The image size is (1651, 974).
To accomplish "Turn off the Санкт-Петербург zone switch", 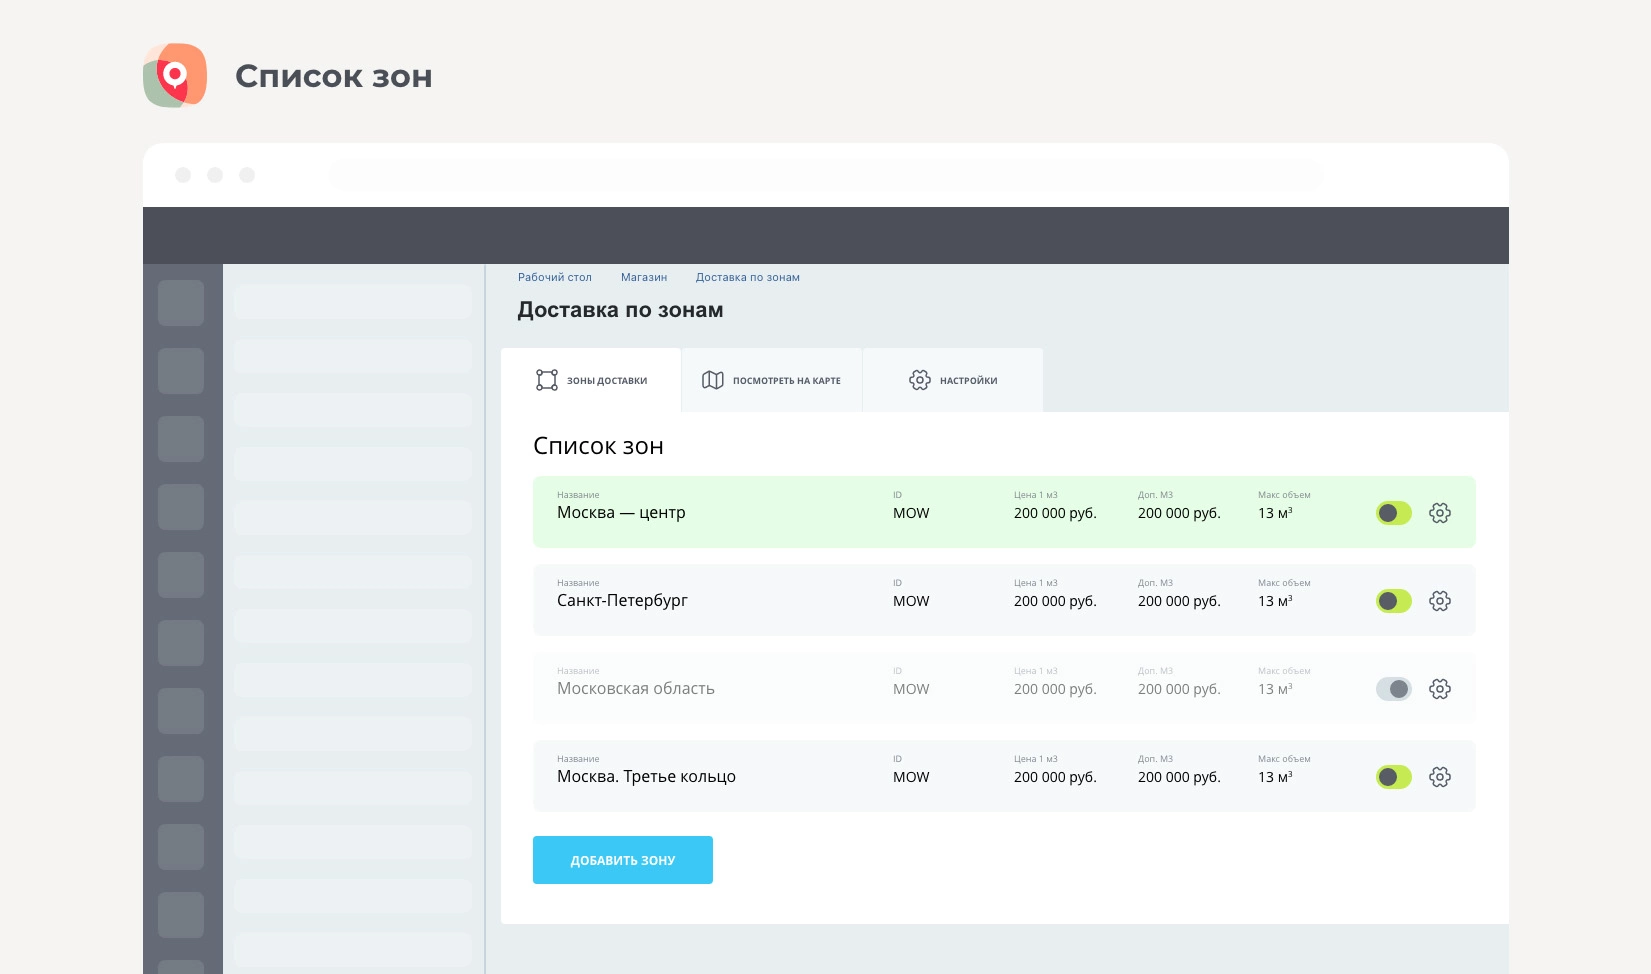I will 1393,601.
